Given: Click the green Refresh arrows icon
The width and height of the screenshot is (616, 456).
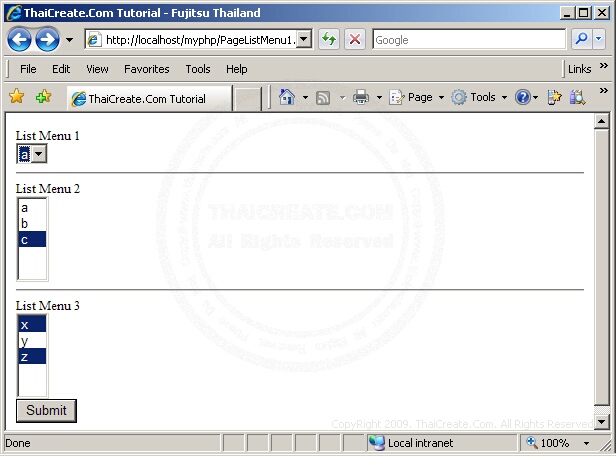Looking at the screenshot, I should pos(328,40).
